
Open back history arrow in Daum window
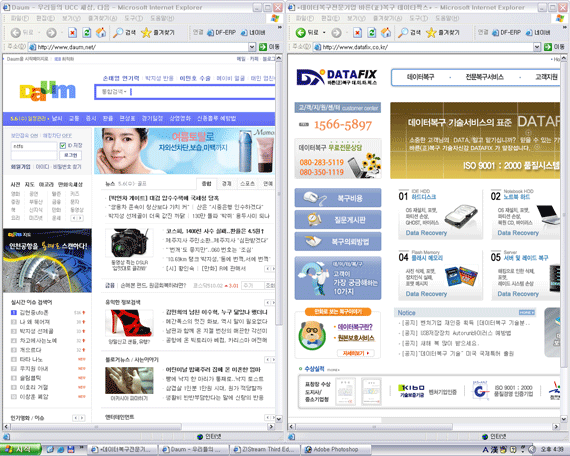pyautogui.click(x=39, y=33)
